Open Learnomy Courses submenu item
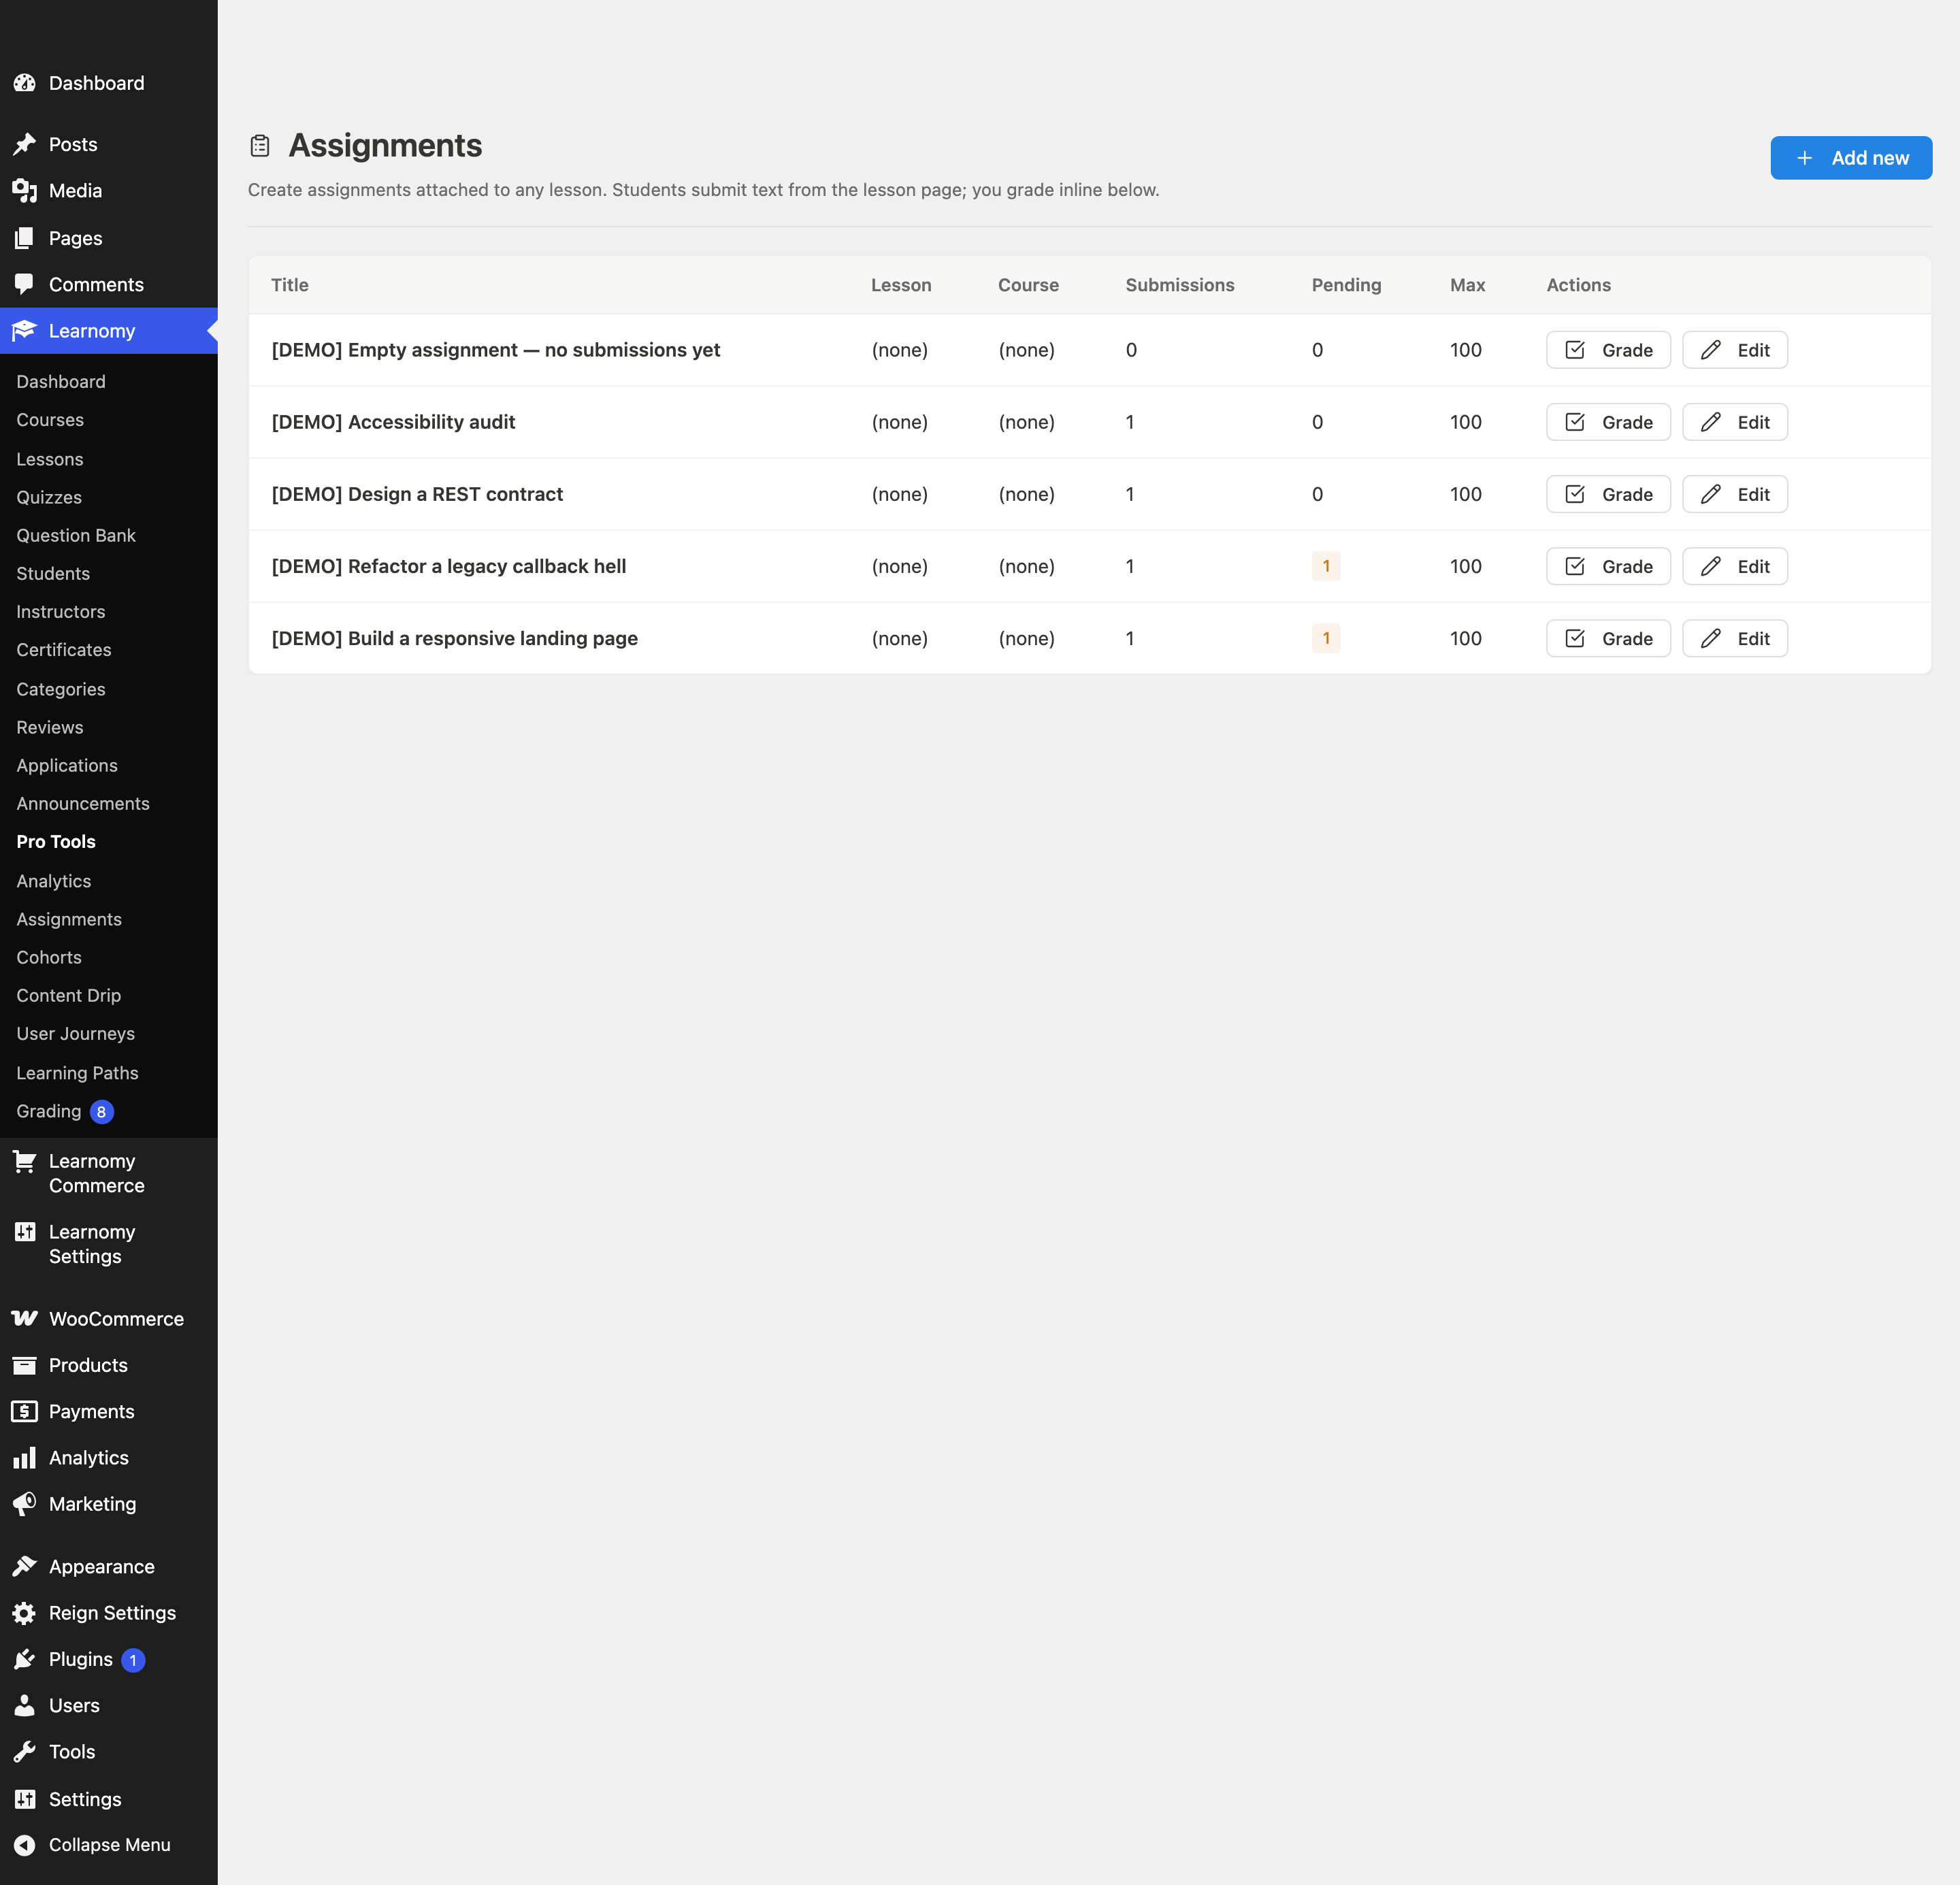This screenshot has width=1960, height=1885. click(50, 420)
